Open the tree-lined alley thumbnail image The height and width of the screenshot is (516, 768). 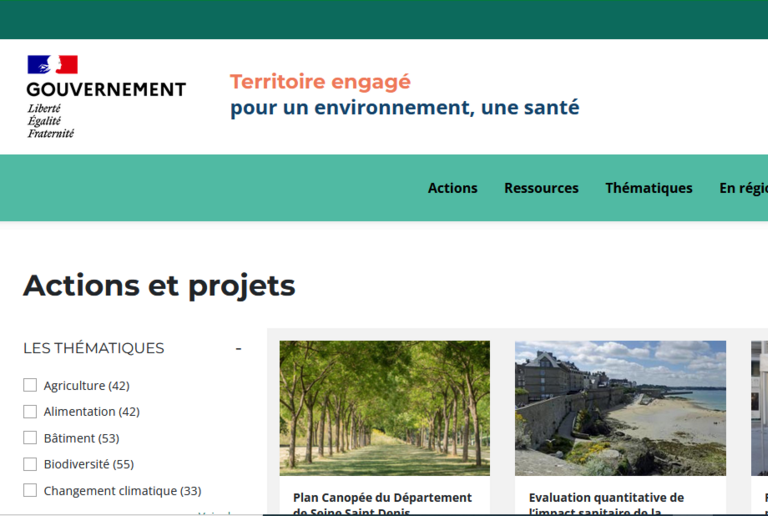point(384,408)
